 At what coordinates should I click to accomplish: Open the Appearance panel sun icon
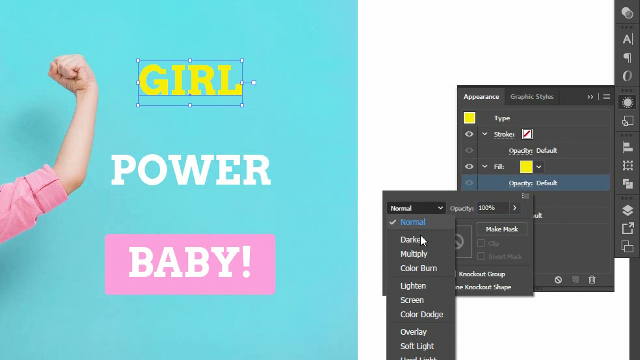(x=627, y=102)
